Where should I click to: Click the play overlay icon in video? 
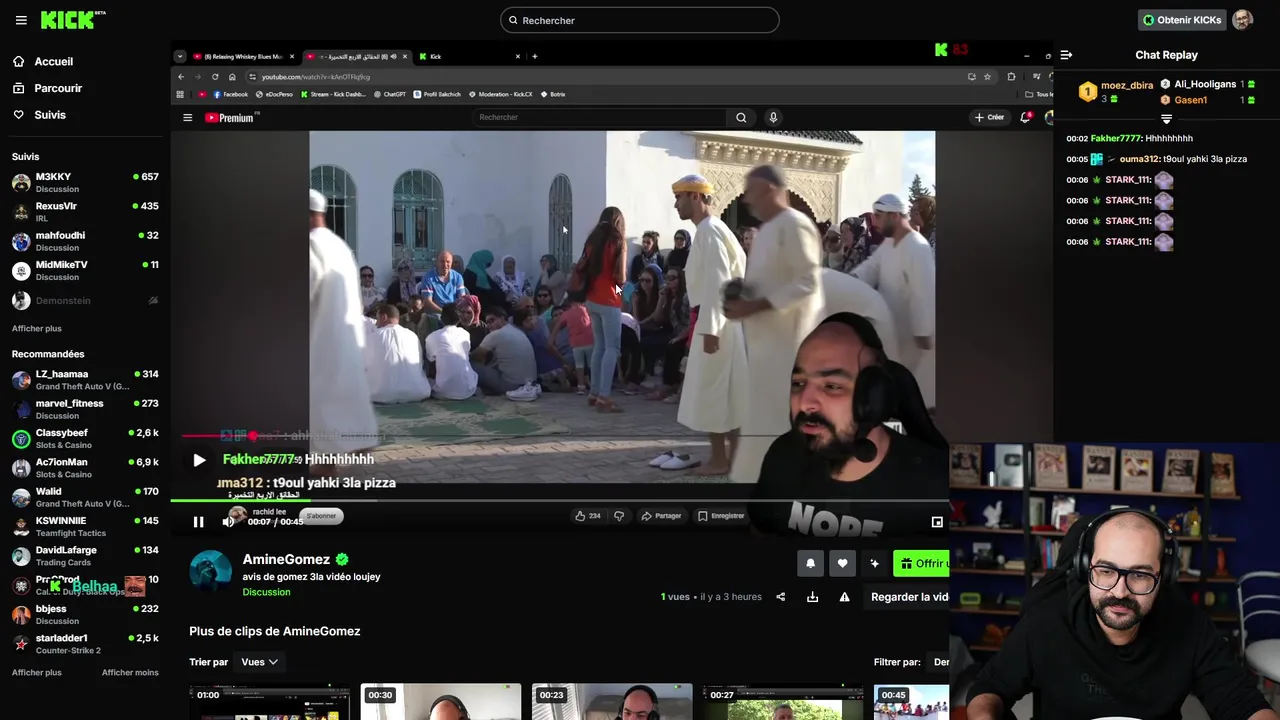coord(199,461)
